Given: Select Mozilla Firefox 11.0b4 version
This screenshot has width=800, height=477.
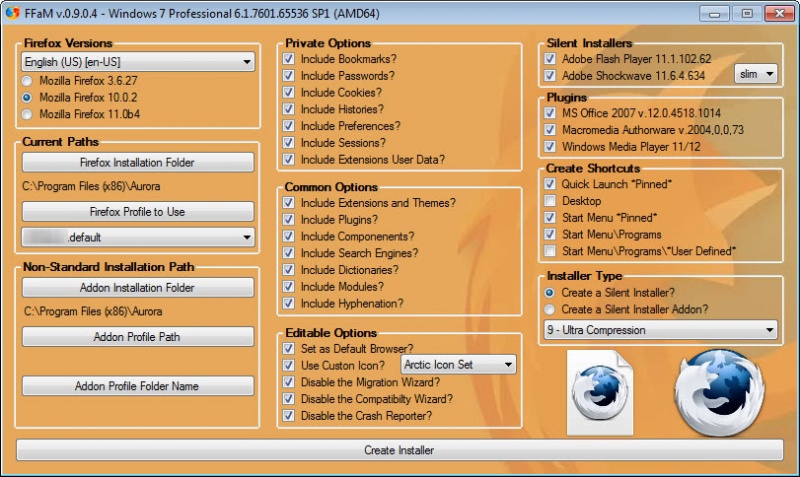Looking at the screenshot, I should 27,114.
